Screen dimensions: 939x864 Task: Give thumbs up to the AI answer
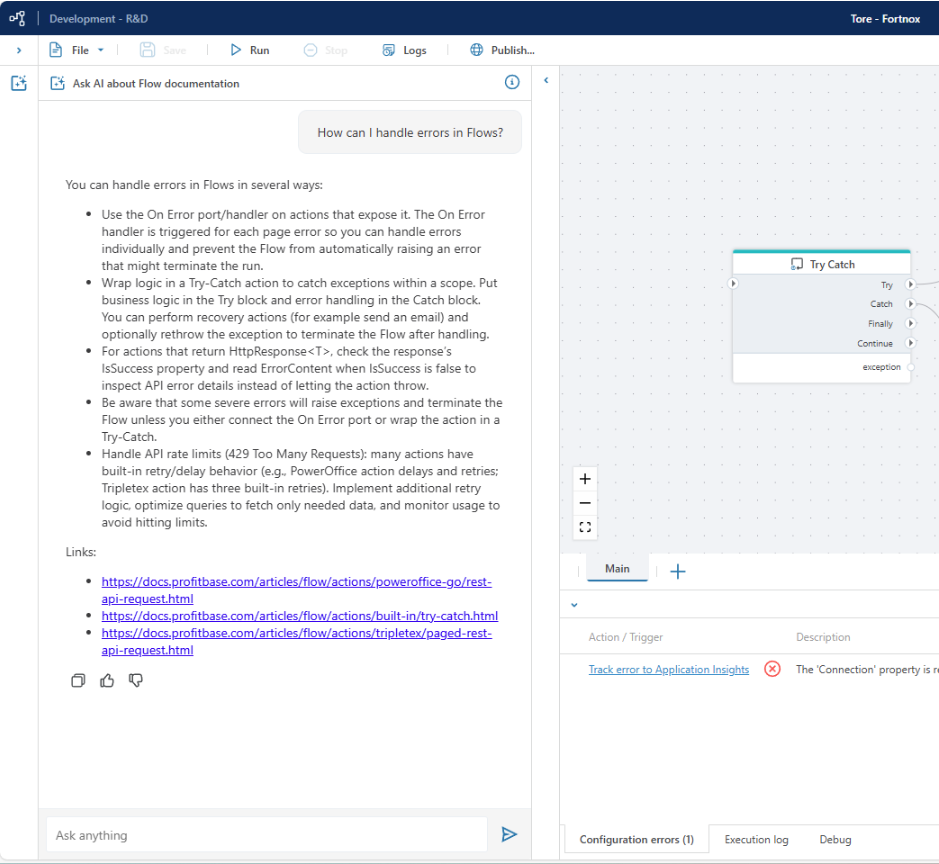click(107, 681)
